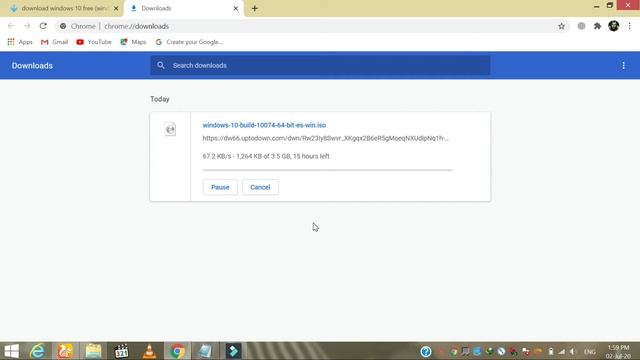Image resolution: width=640 pixels, height=360 pixels.
Task: Open the volume speaker tray icon
Action: [573, 351]
